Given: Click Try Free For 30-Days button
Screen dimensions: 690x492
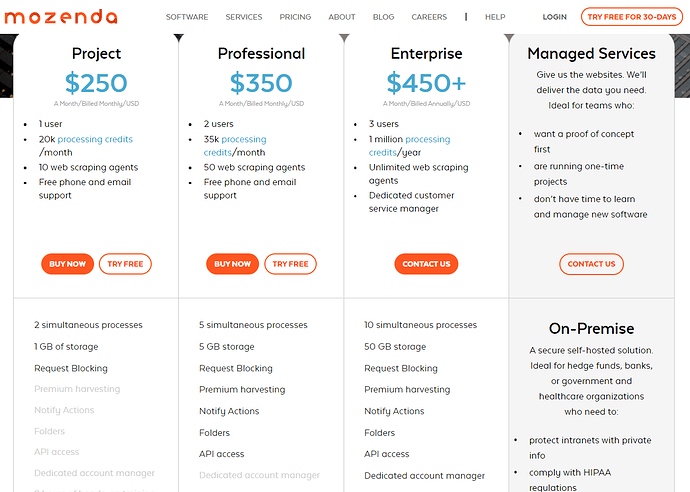Looking at the screenshot, I should point(632,17).
